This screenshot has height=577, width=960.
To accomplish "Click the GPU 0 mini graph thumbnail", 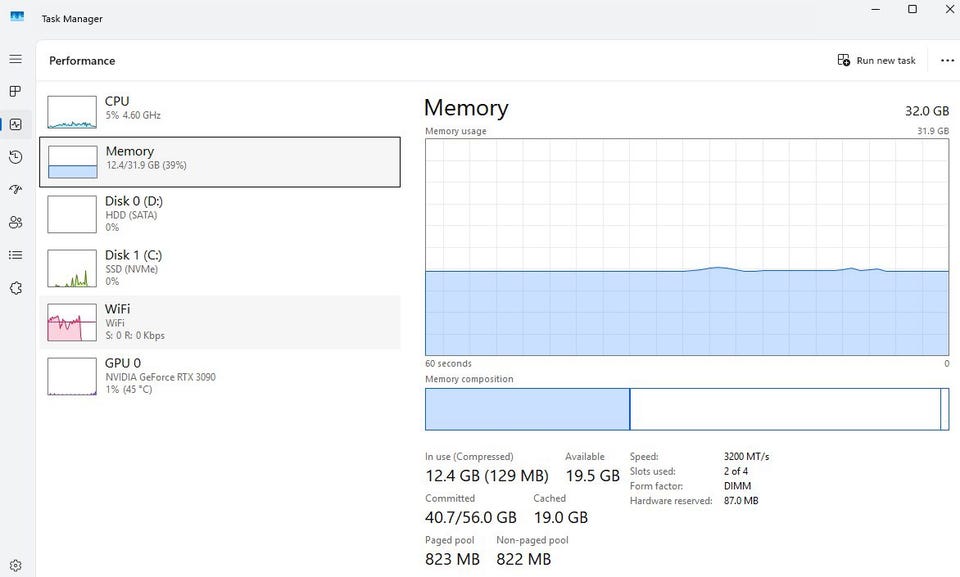I will 72,377.
